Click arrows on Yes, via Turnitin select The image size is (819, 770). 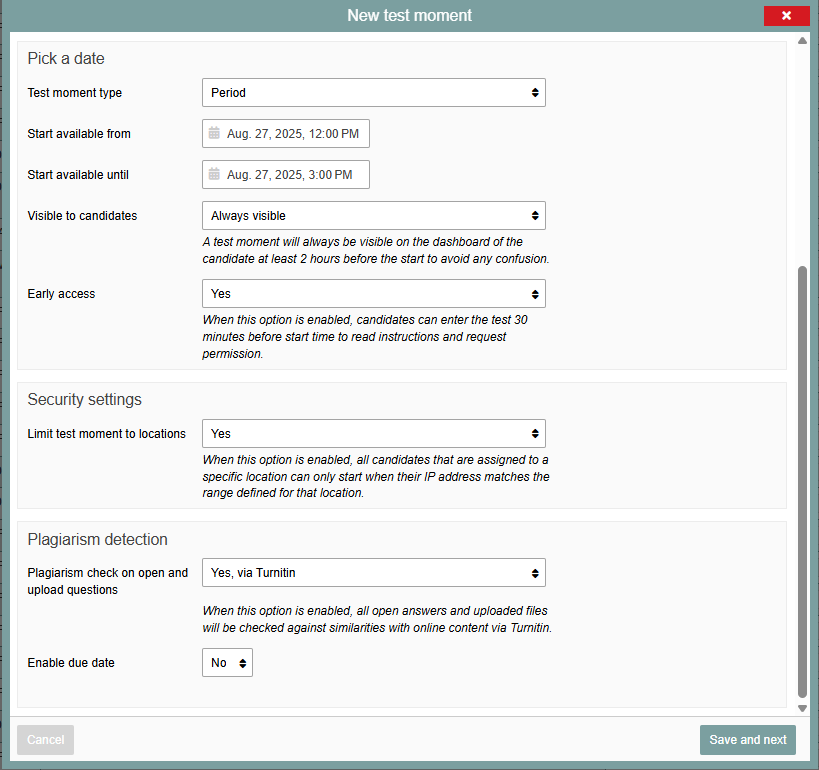535,573
